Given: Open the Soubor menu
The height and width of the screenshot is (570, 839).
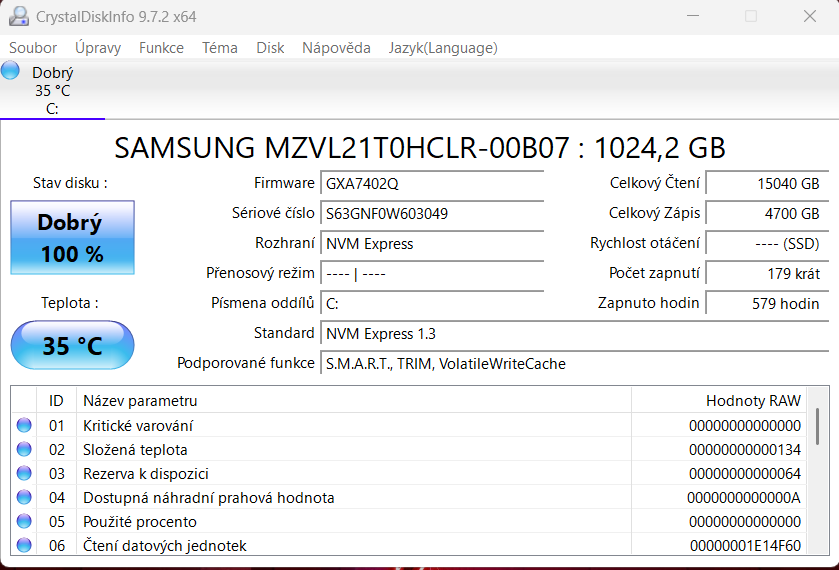Looking at the screenshot, I should click(33, 48).
